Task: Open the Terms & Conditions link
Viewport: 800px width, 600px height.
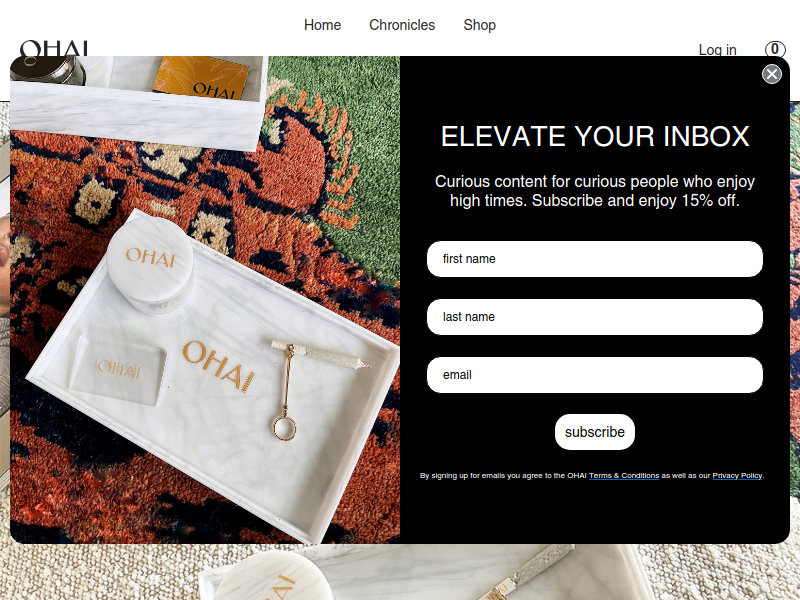Action: tap(624, 476)
